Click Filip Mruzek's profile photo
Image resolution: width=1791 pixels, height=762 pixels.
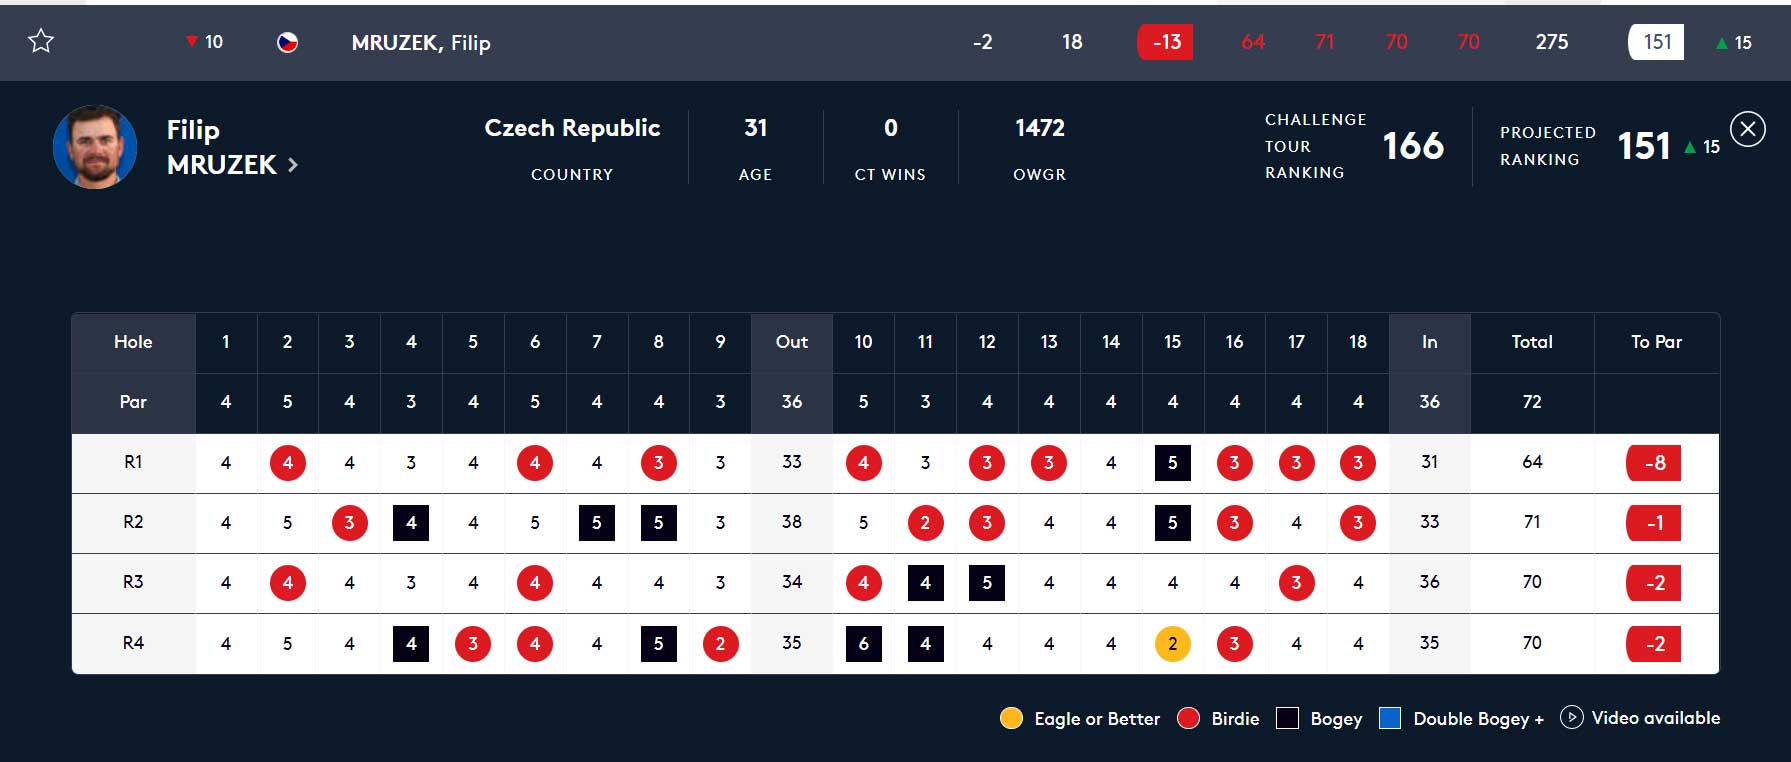95,147
